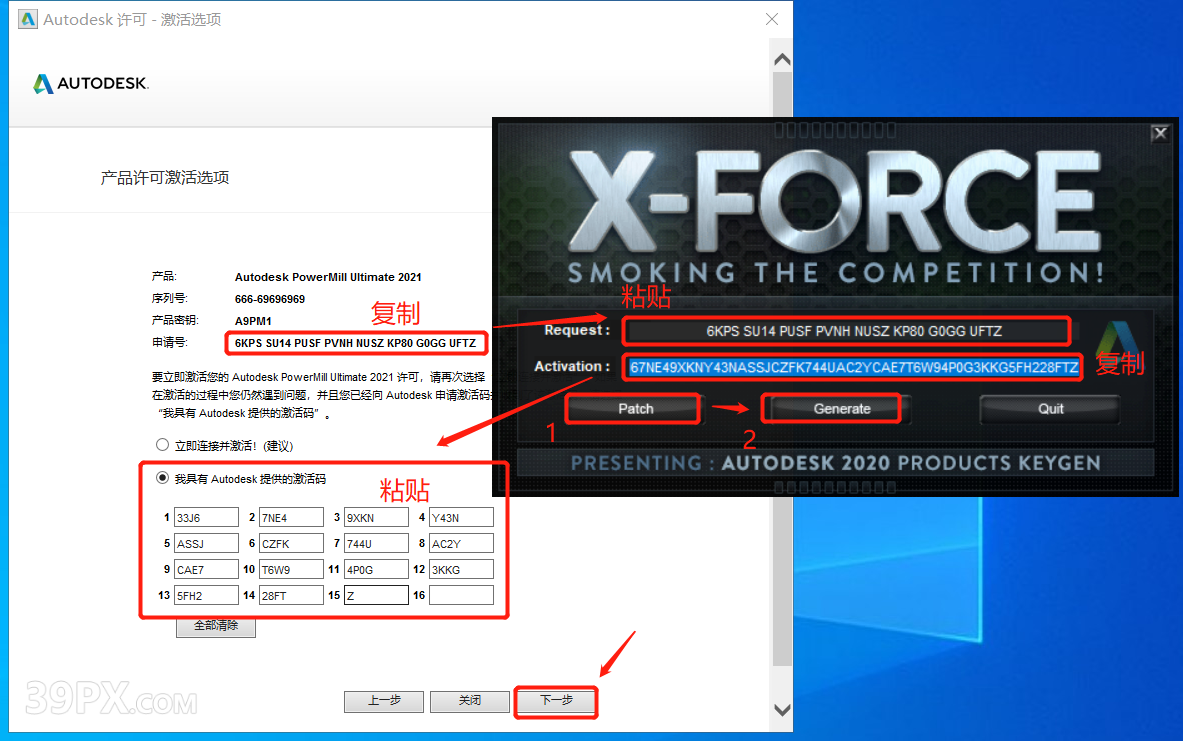This screenshot has width=1183, height=741.
Task: Click activation code field 6 containing CZFK
Action: pyautogui.click(x=291, y=543)
